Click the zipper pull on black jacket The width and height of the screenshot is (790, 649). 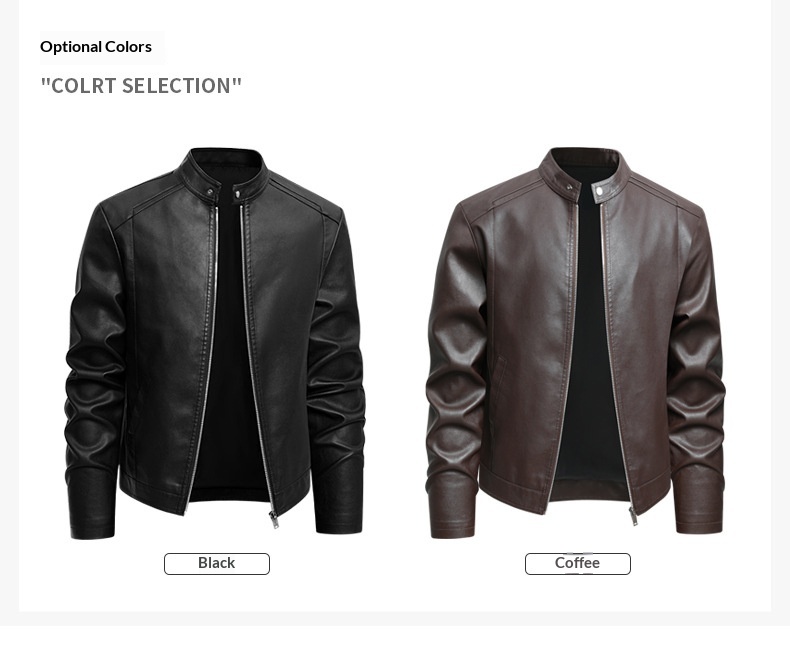tap(274, 520)
